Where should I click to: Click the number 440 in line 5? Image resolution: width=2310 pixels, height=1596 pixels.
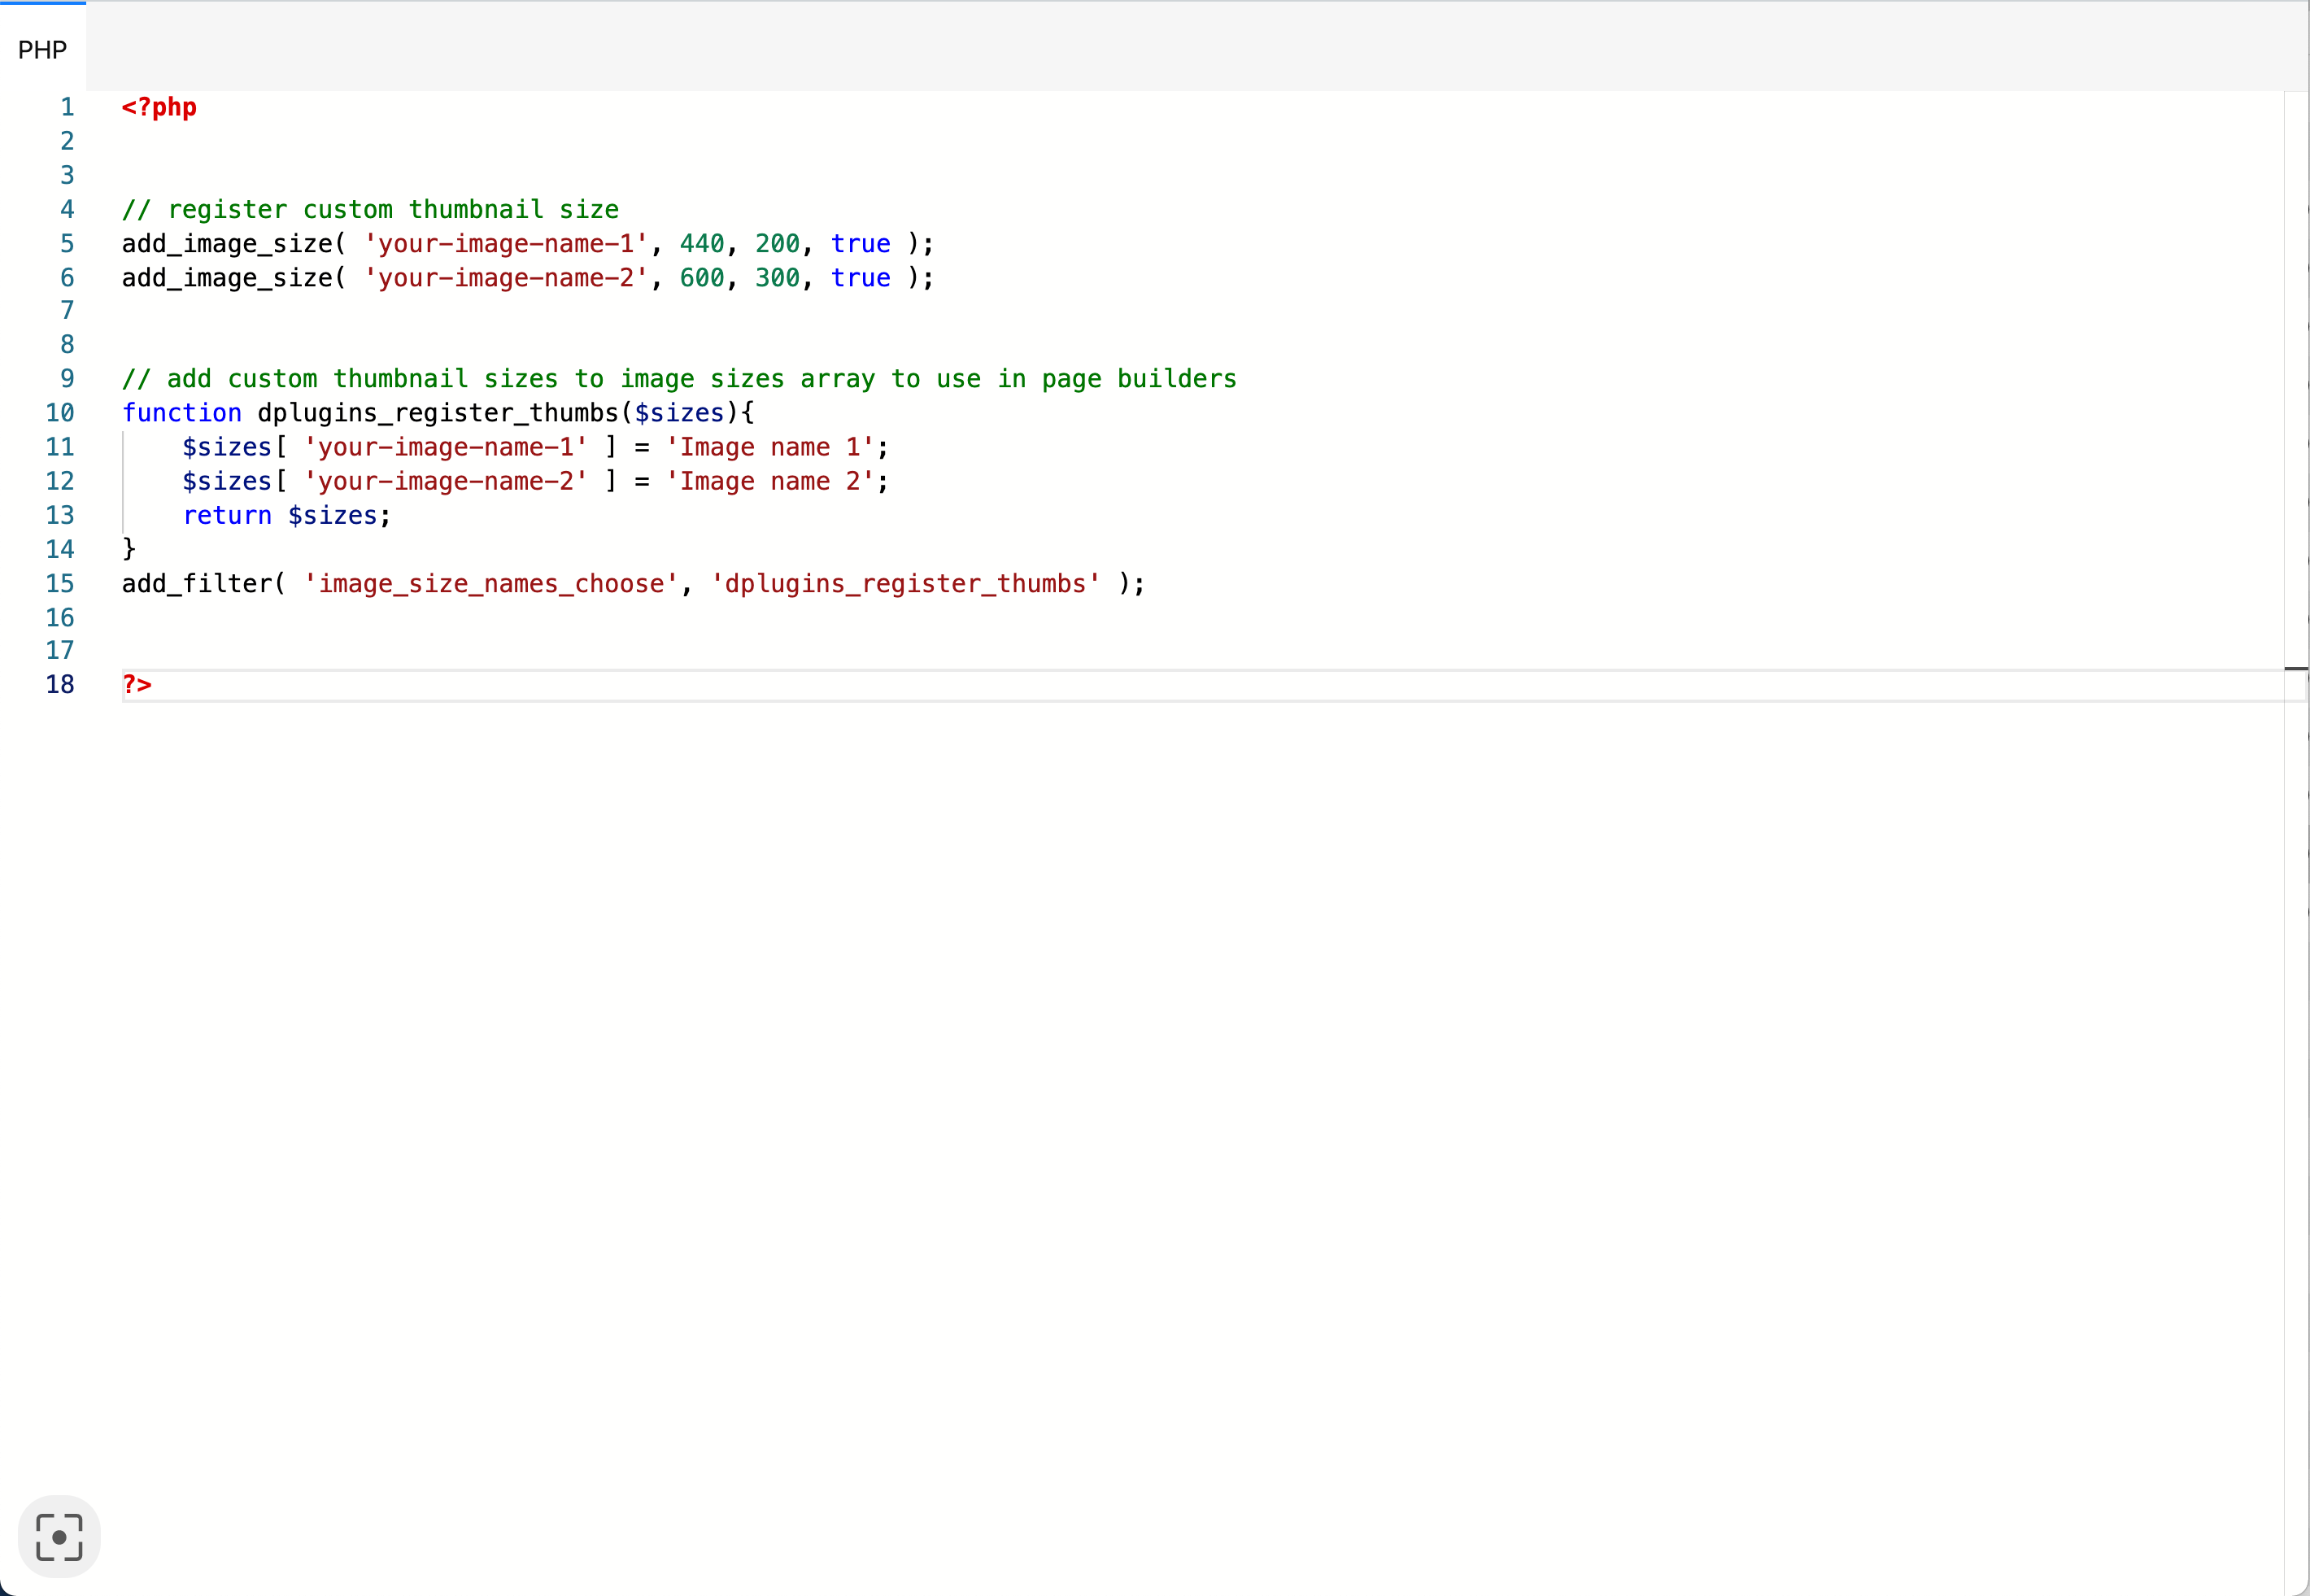(702, 243)
